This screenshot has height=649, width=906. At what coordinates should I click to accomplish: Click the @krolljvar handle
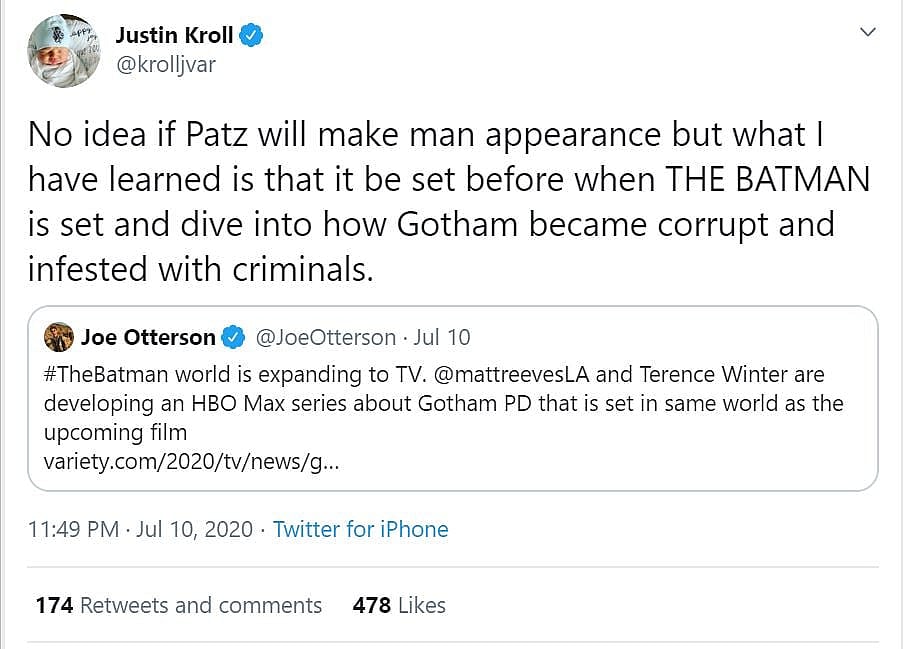pyautogui.click(x=165, y=65)
